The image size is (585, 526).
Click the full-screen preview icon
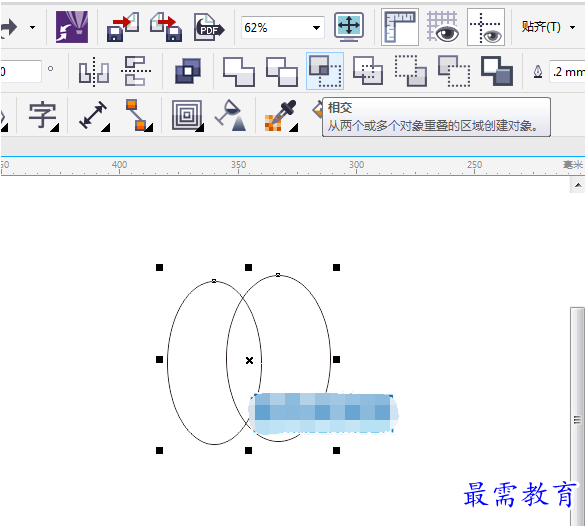click(349, 27)
